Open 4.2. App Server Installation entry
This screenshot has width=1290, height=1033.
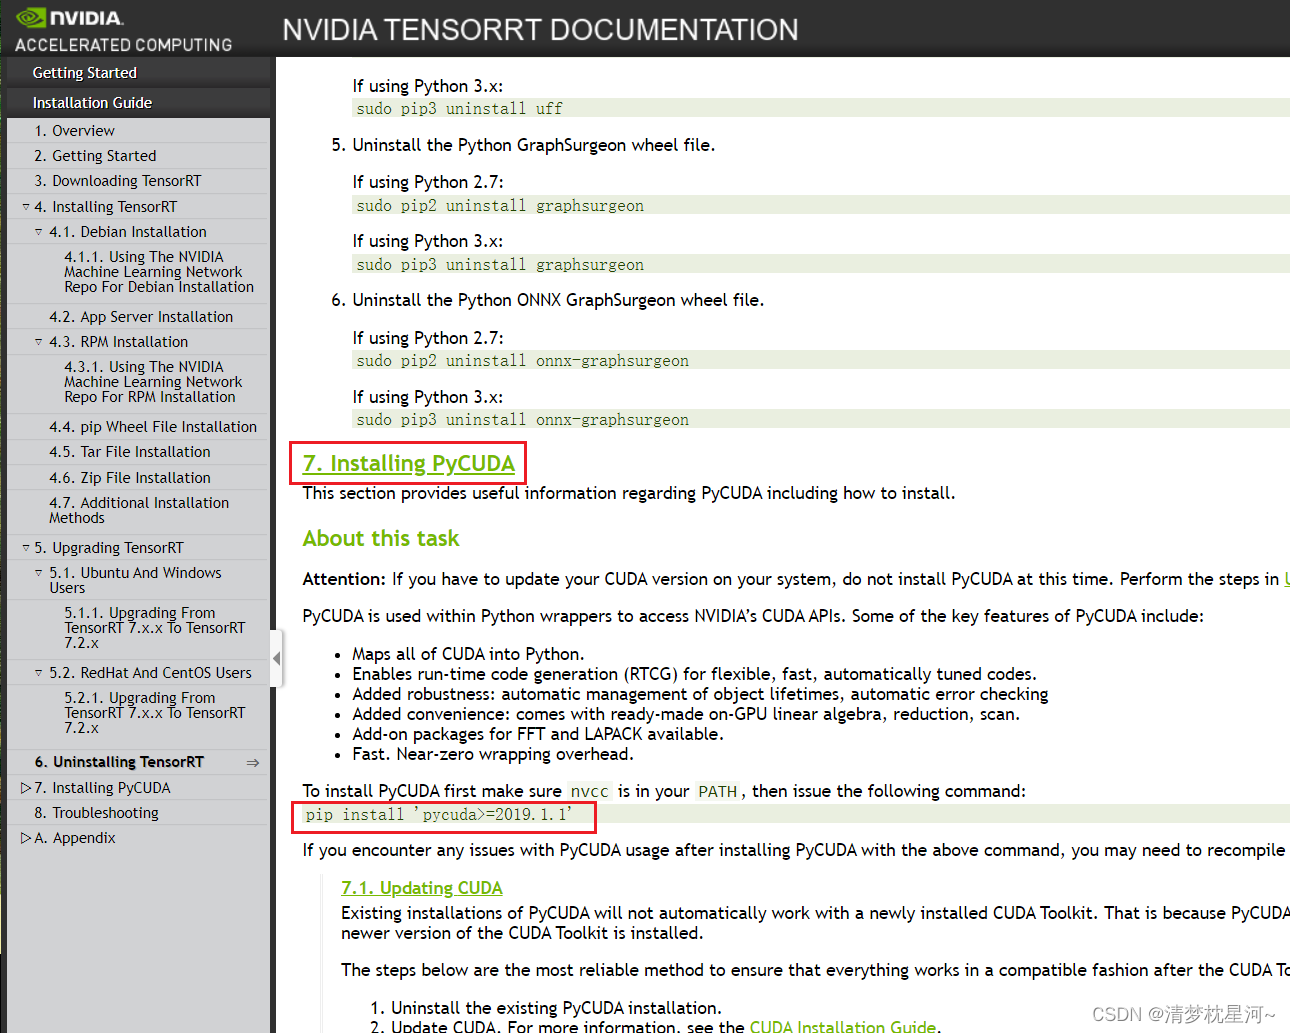[141, 317]
